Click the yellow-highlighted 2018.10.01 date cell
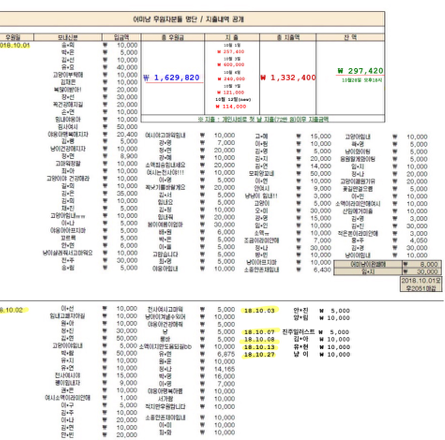 (15, 45)
